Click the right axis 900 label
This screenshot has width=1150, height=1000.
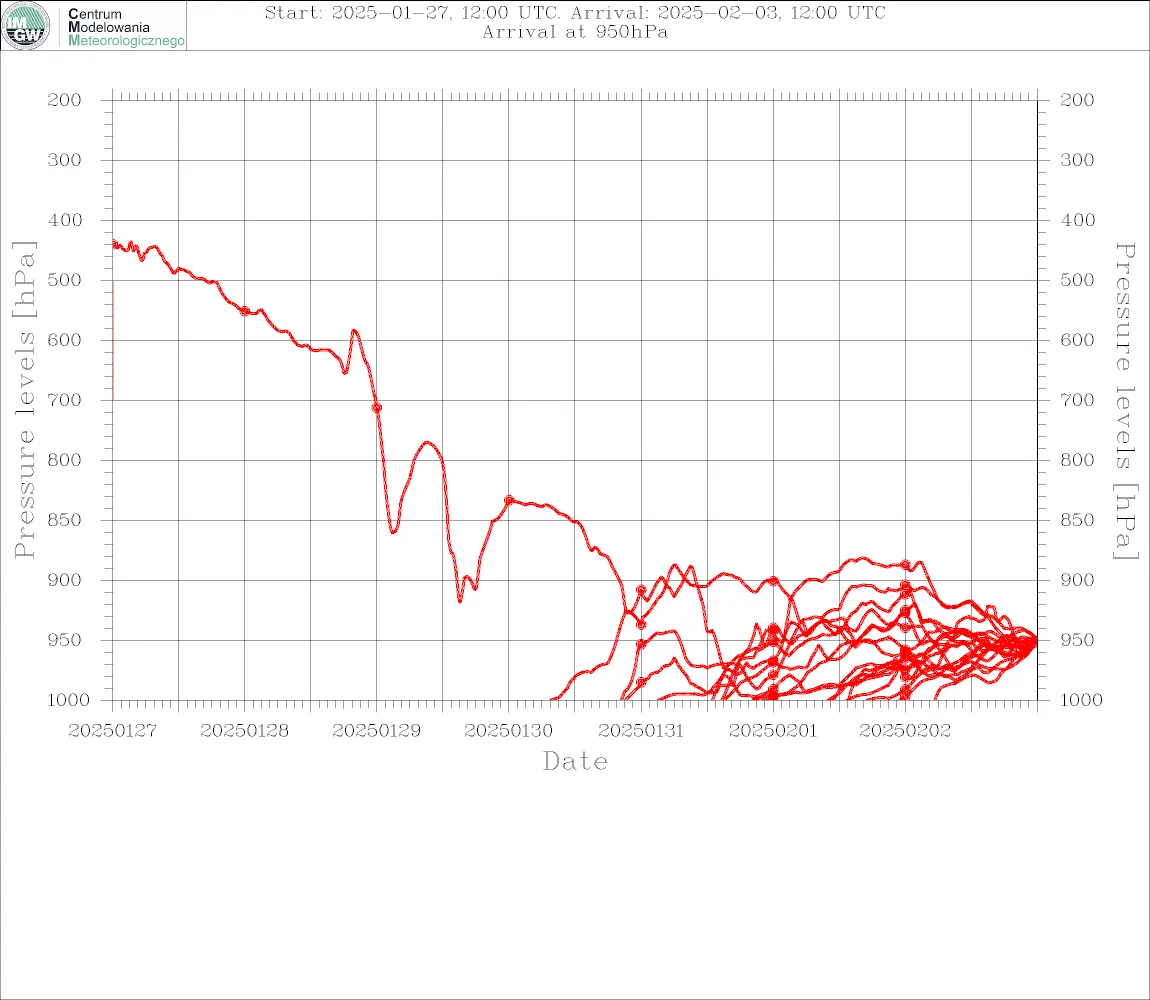[x=1077, y=580]
